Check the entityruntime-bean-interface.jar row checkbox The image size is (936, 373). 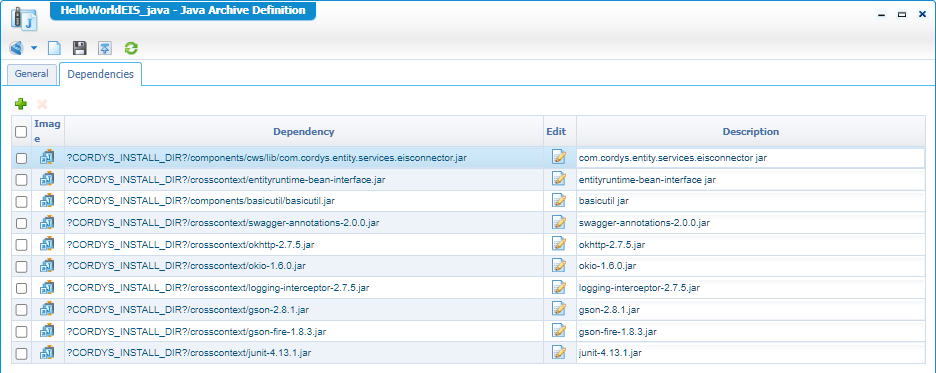click(x=21, y=180)
